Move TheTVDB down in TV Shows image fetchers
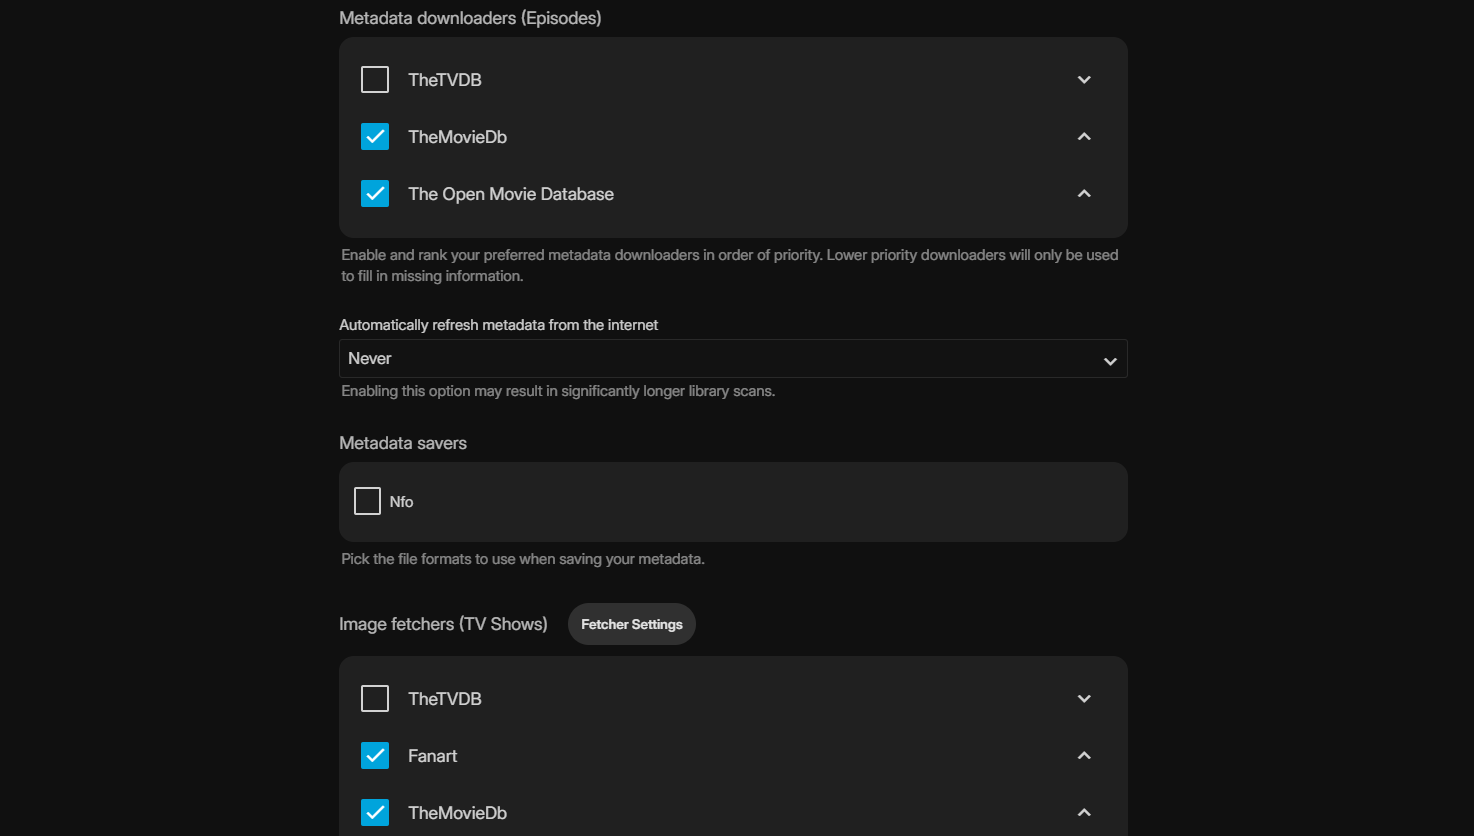The height and width of the screenshot is (836, 1474). [1084, 699]
